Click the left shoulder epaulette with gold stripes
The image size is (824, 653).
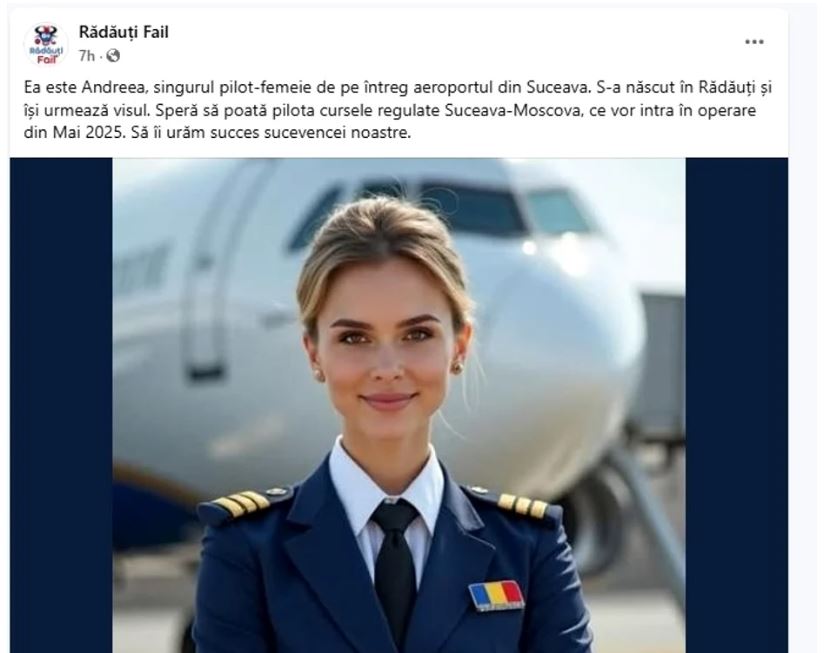240,503
